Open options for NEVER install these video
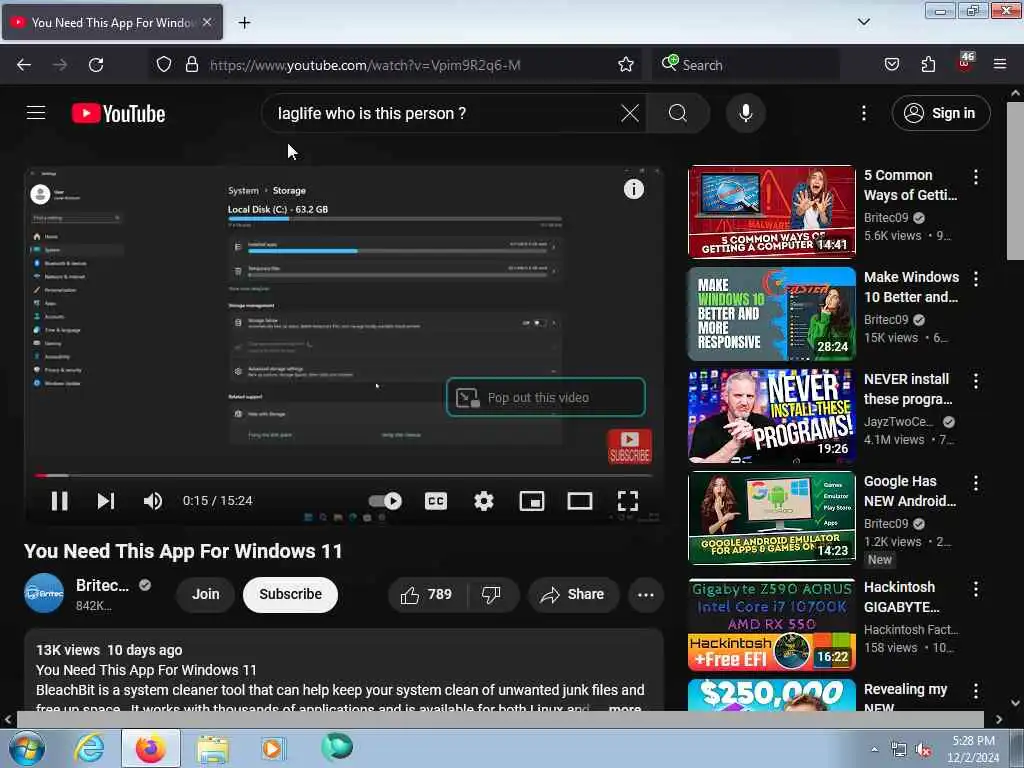Image resolution: width=1024 pixels, height=768 pixels. (976, 381)
